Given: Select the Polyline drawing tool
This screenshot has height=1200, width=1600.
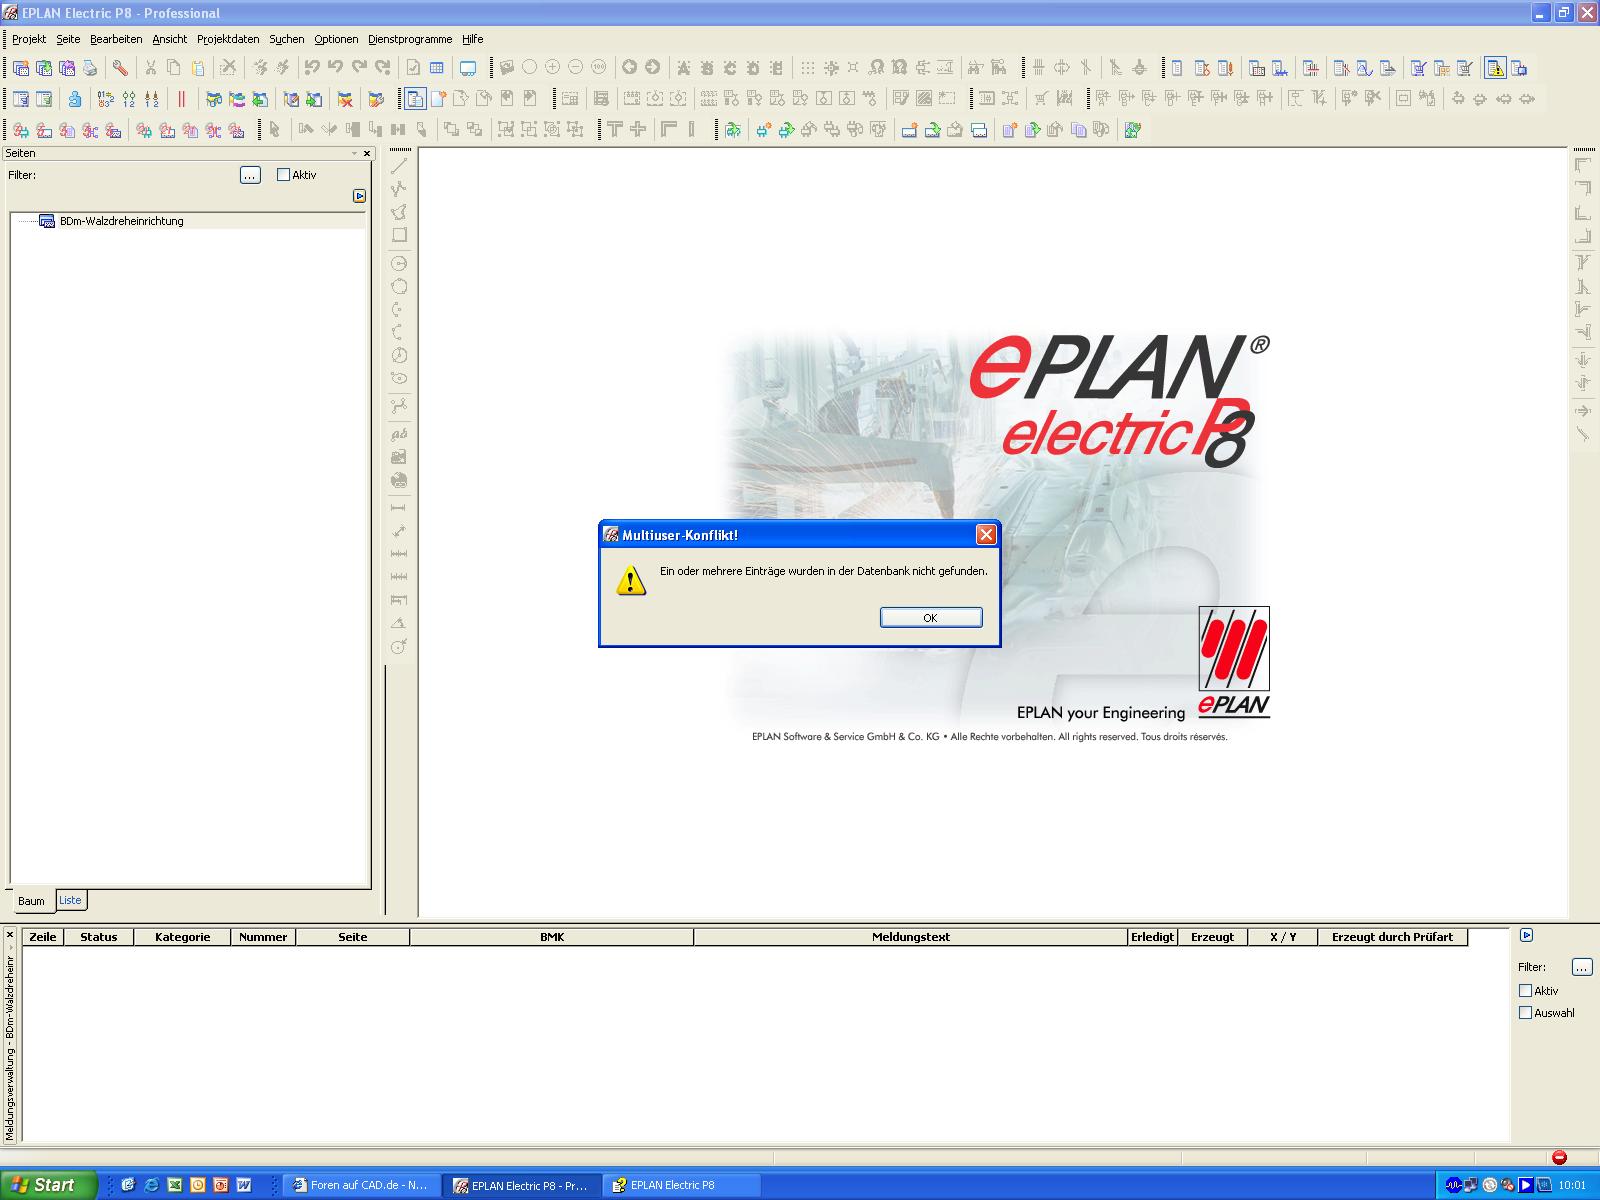Looking at the screenshot, I should (x=399, y=189).
